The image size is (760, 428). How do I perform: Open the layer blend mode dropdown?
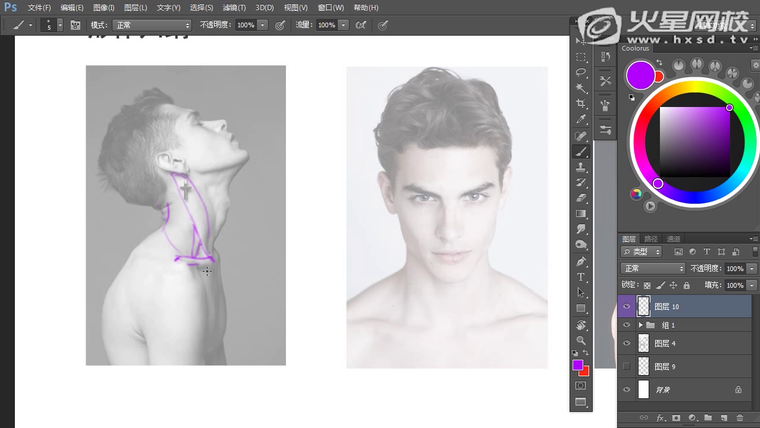point(653,269)
